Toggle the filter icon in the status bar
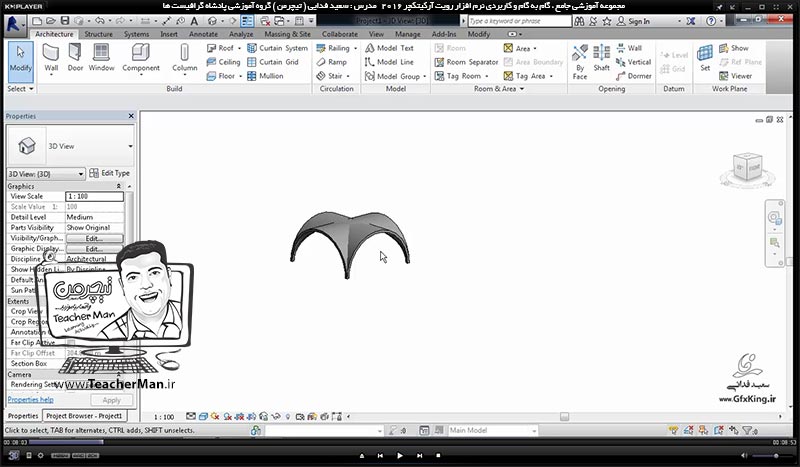 749,431
